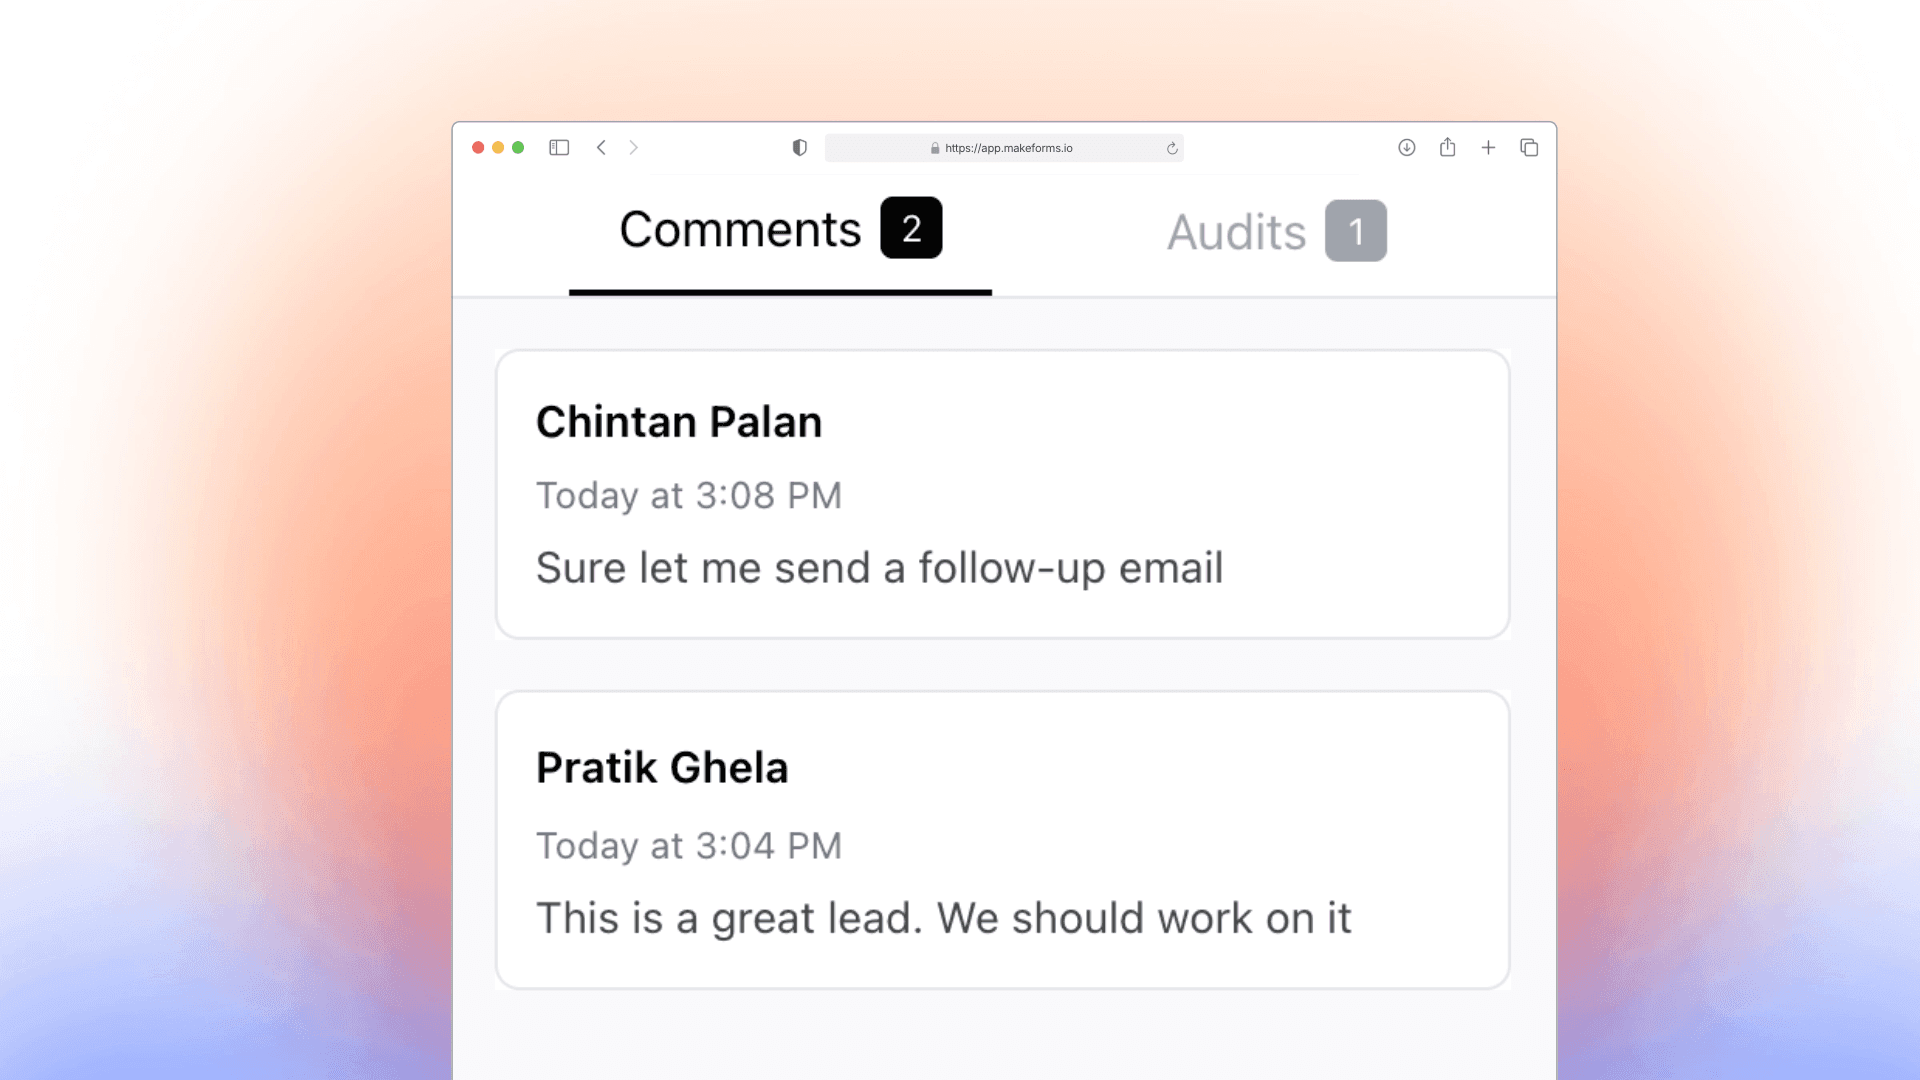Screen dimensions: 1920x1080
Task: Click the Comments count badge 2
Action: pyautogui.click(x=911, y=228)
